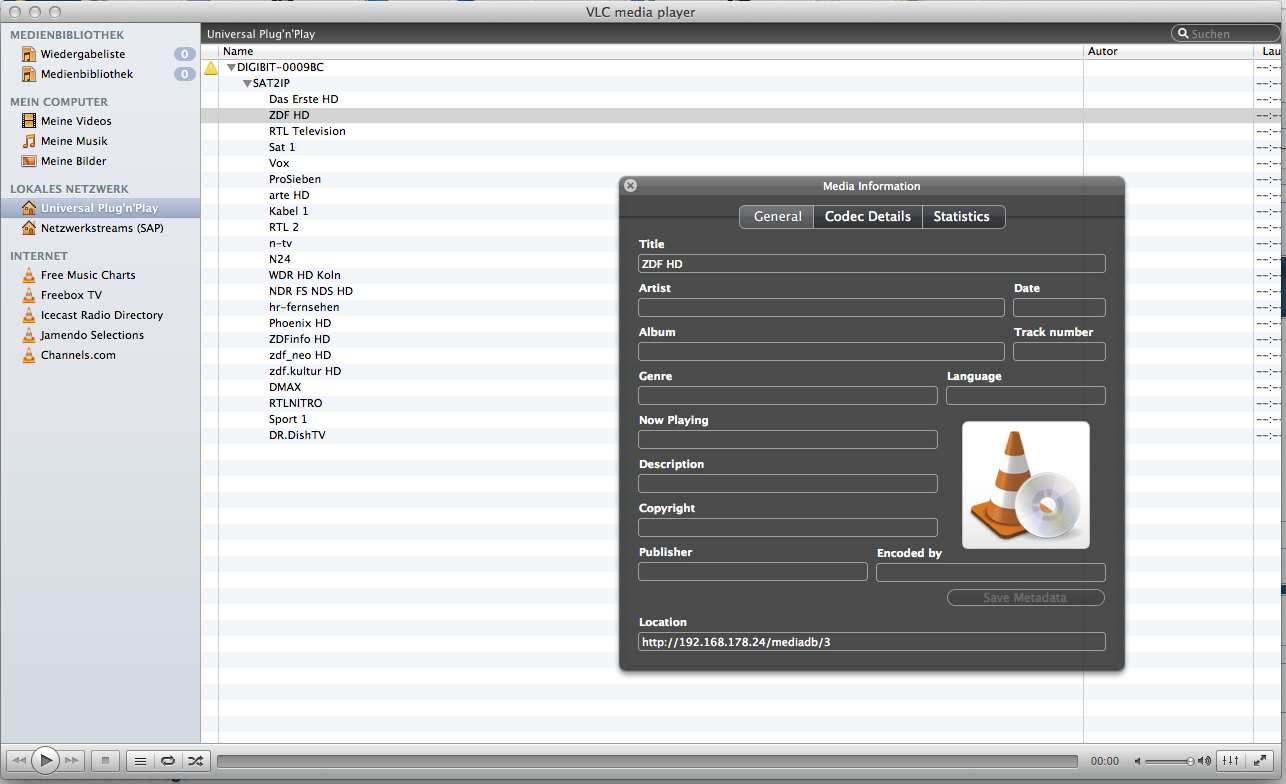The image size is (1286, 784).
Task: Click the fast-forward/next button
Action: [x=72, y=761]
